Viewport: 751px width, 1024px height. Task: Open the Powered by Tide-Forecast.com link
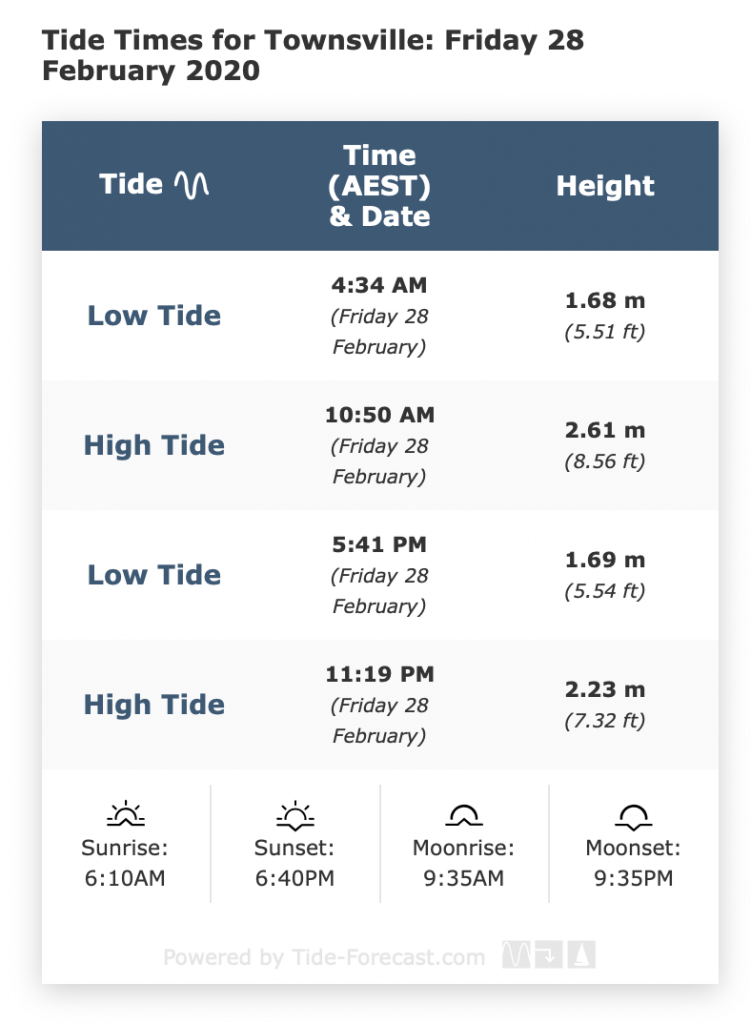point(324,957)
